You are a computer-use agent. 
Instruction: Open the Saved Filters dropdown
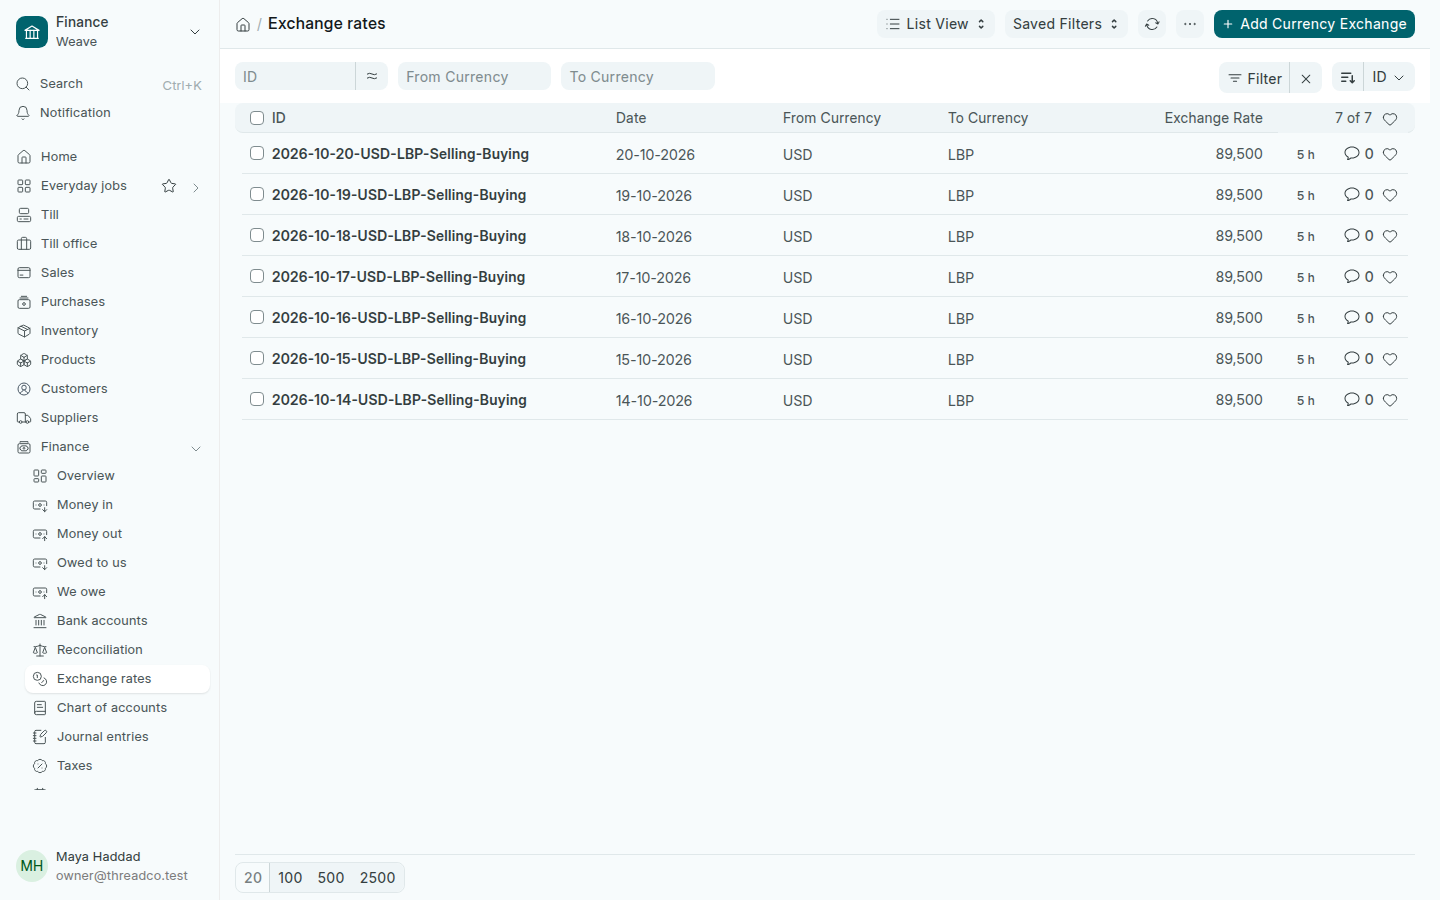click(x=1066, y=24)
